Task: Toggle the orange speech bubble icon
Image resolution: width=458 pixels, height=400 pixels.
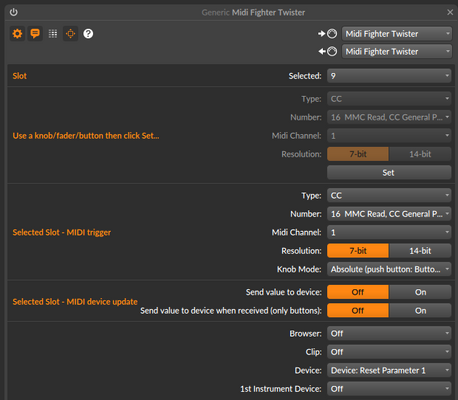Action: pos(35,34)
